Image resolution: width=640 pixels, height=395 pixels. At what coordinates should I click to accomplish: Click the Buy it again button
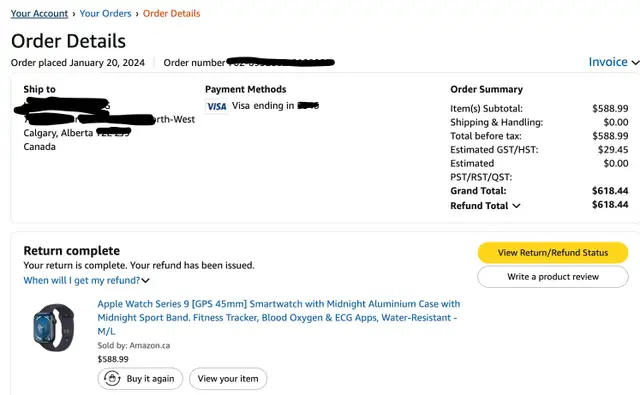point(140,379)
